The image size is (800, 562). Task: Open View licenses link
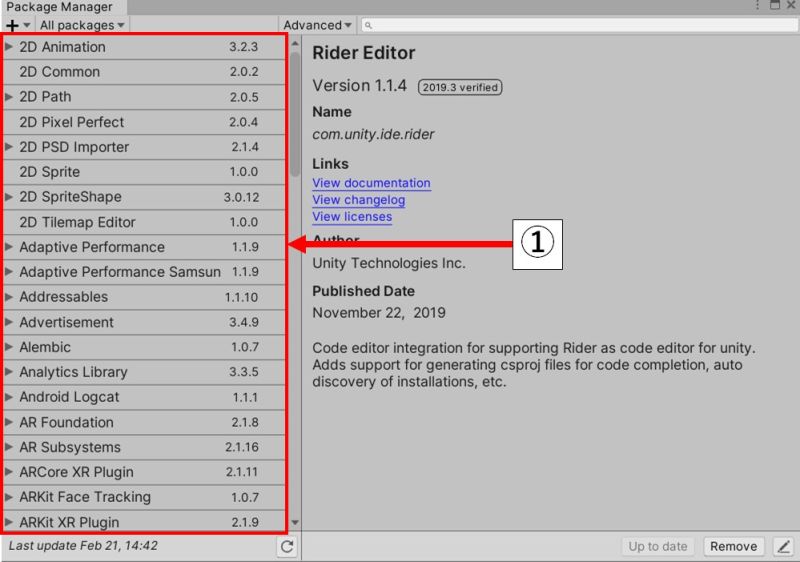coord(352,216)
